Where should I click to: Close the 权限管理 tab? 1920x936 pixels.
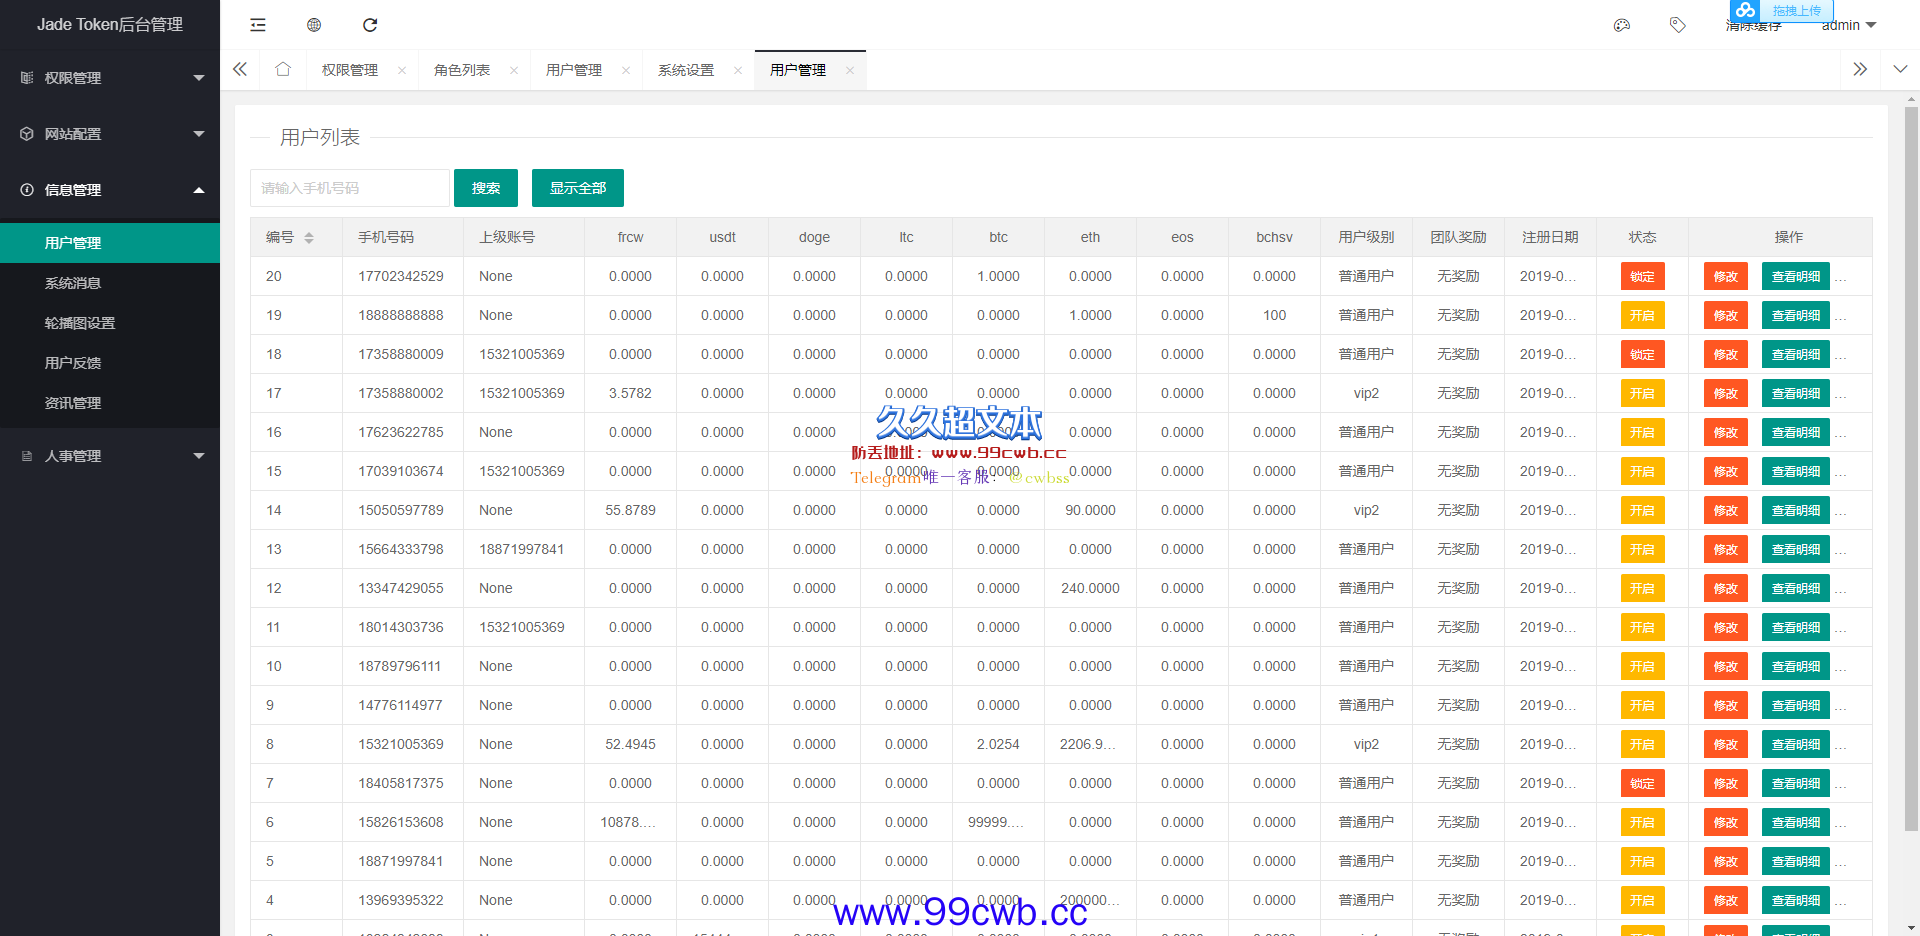(402, 70)
